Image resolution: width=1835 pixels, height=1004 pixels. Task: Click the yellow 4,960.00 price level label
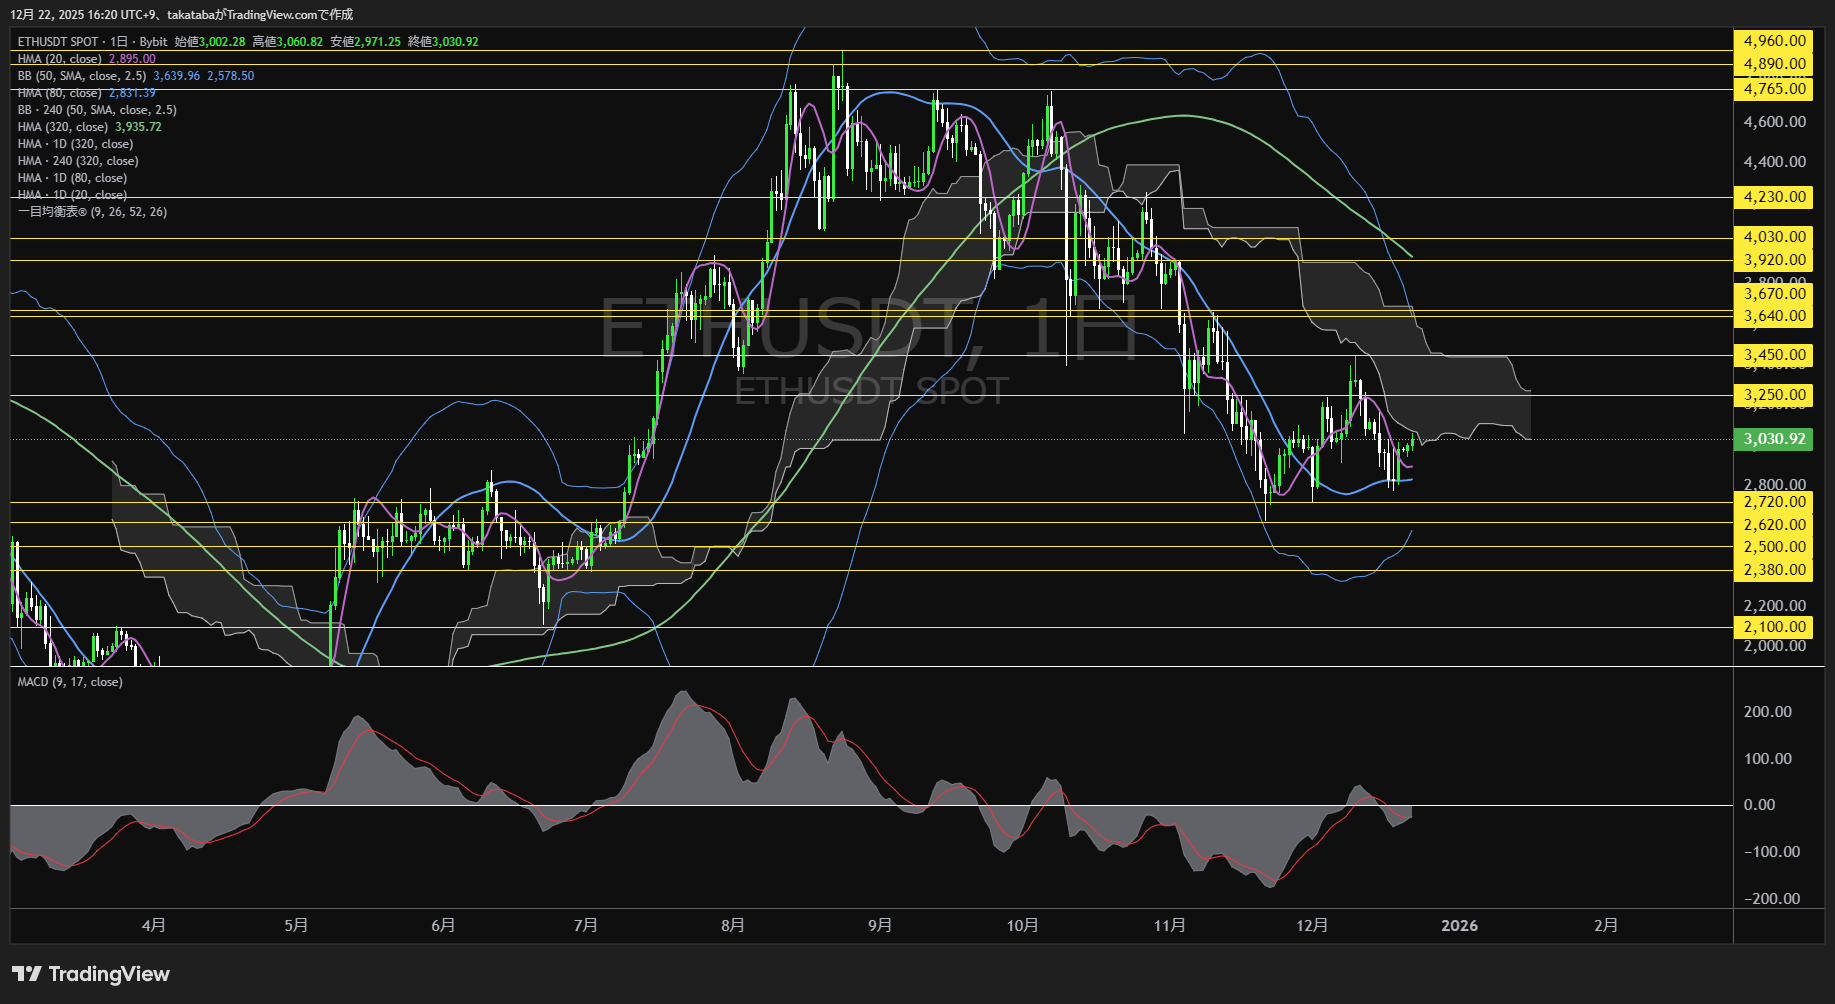(x=1773, y=41)
